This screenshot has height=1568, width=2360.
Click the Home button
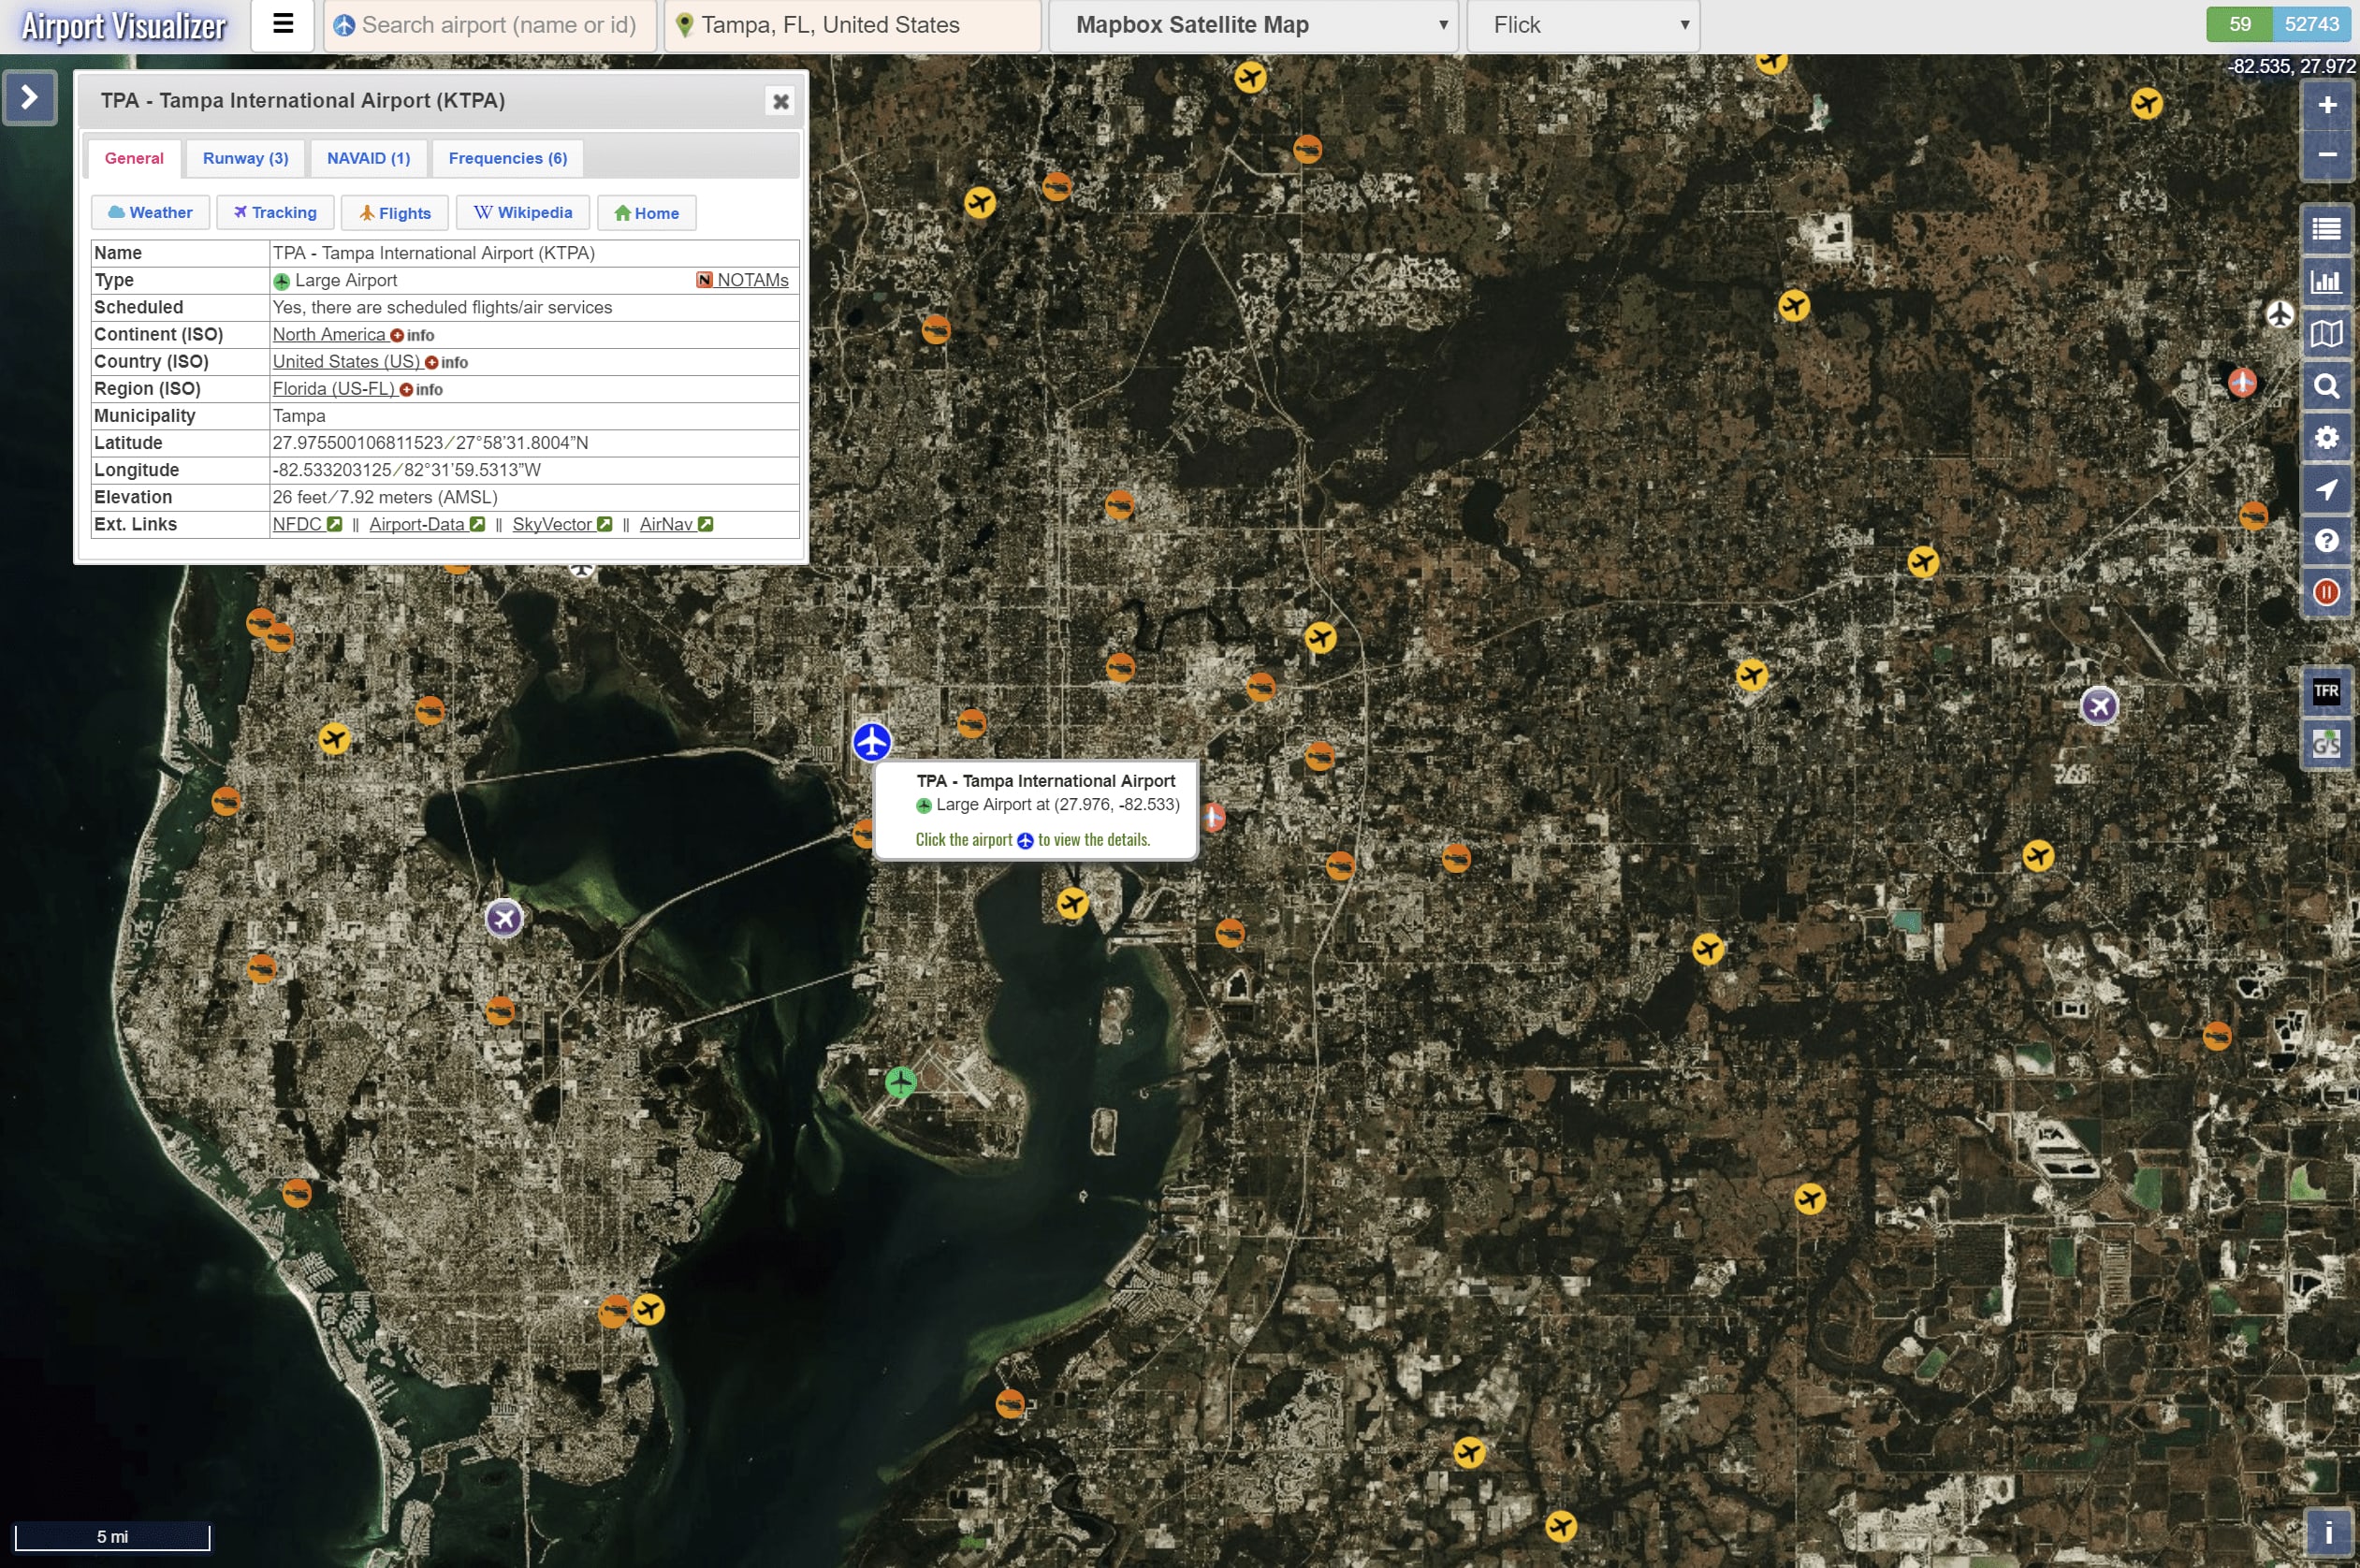(x=647, y=213)
